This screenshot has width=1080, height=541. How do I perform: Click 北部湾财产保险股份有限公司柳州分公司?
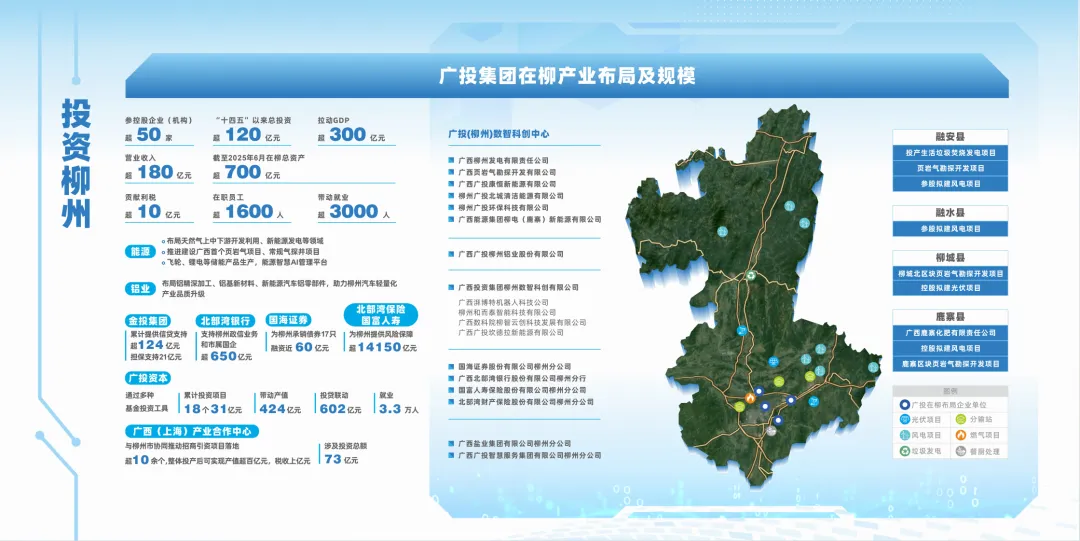point(526,402)
